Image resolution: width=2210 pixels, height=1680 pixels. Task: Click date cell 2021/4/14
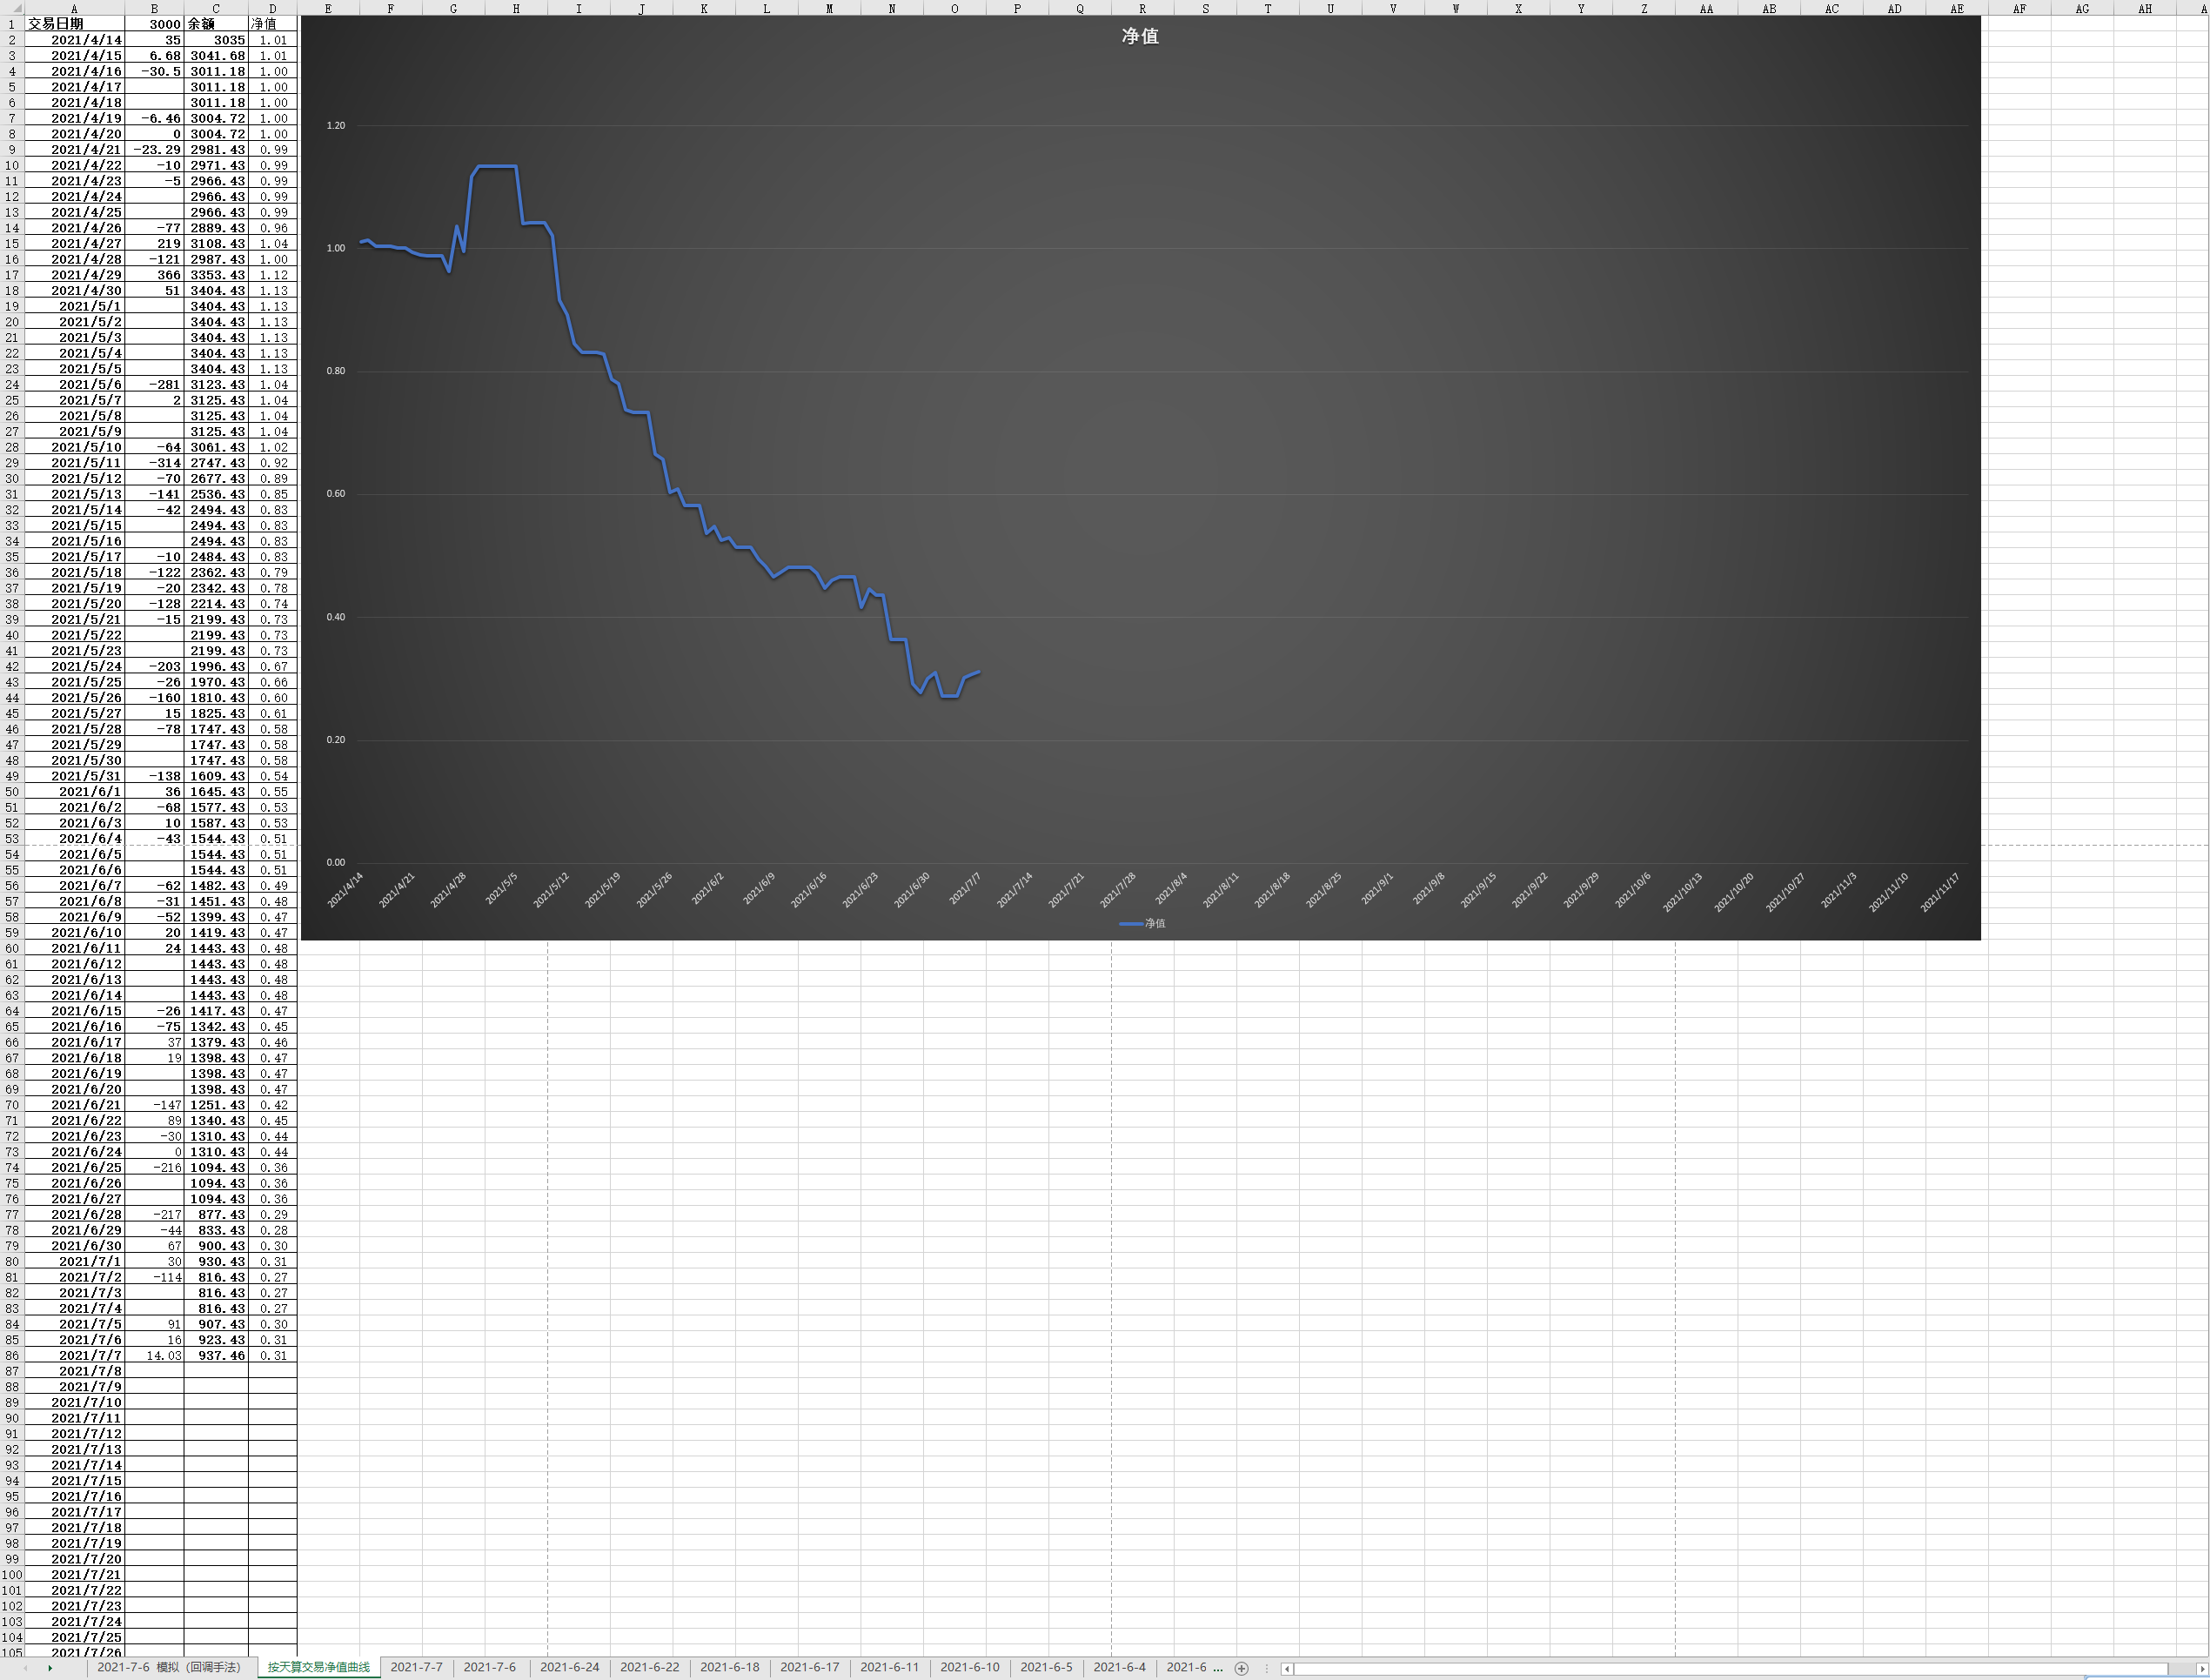74,40
